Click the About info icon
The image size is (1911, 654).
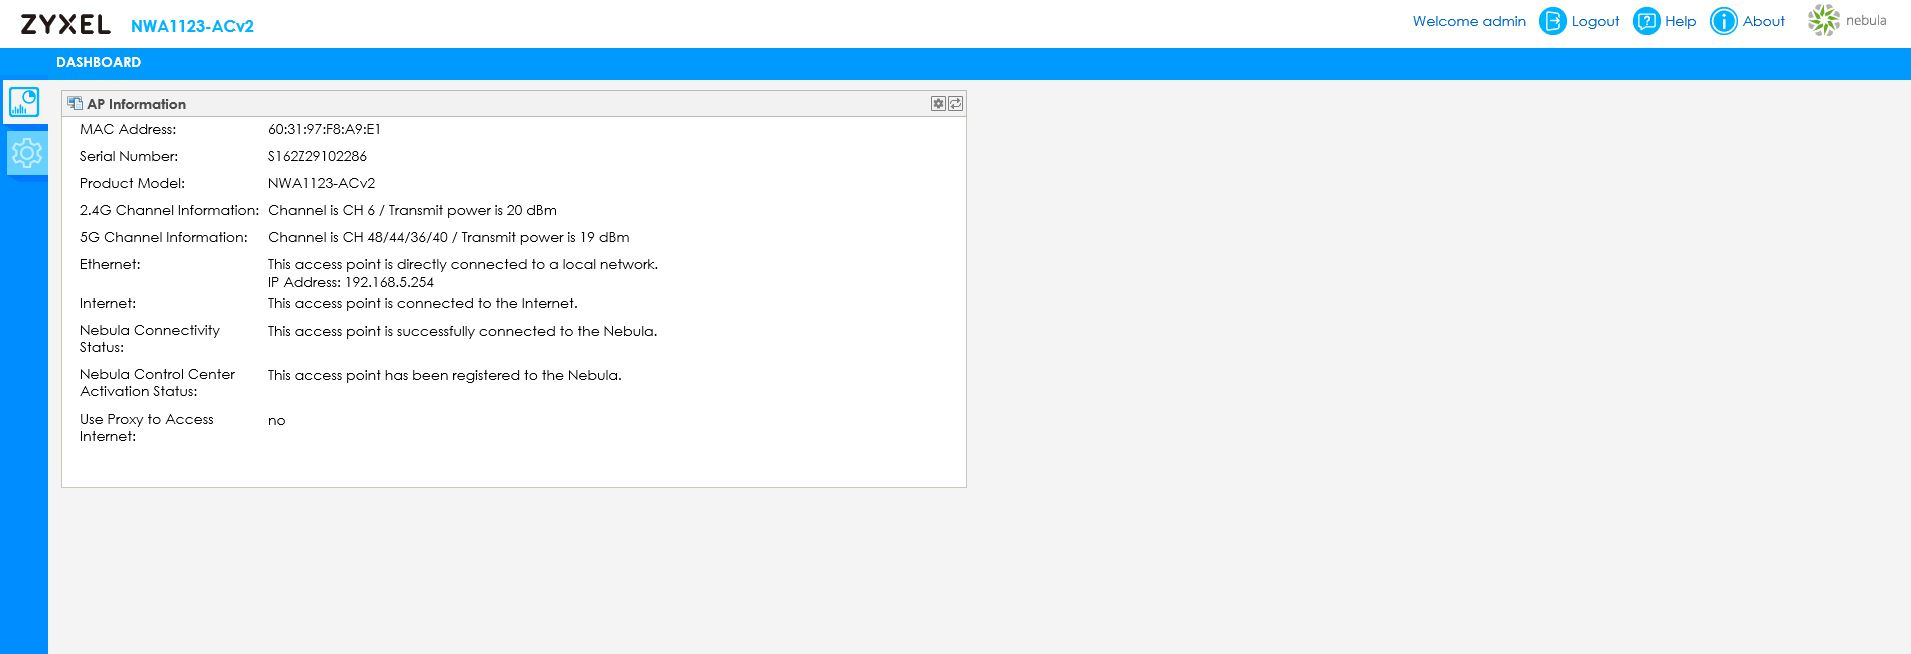click(x=1724, y=21)
